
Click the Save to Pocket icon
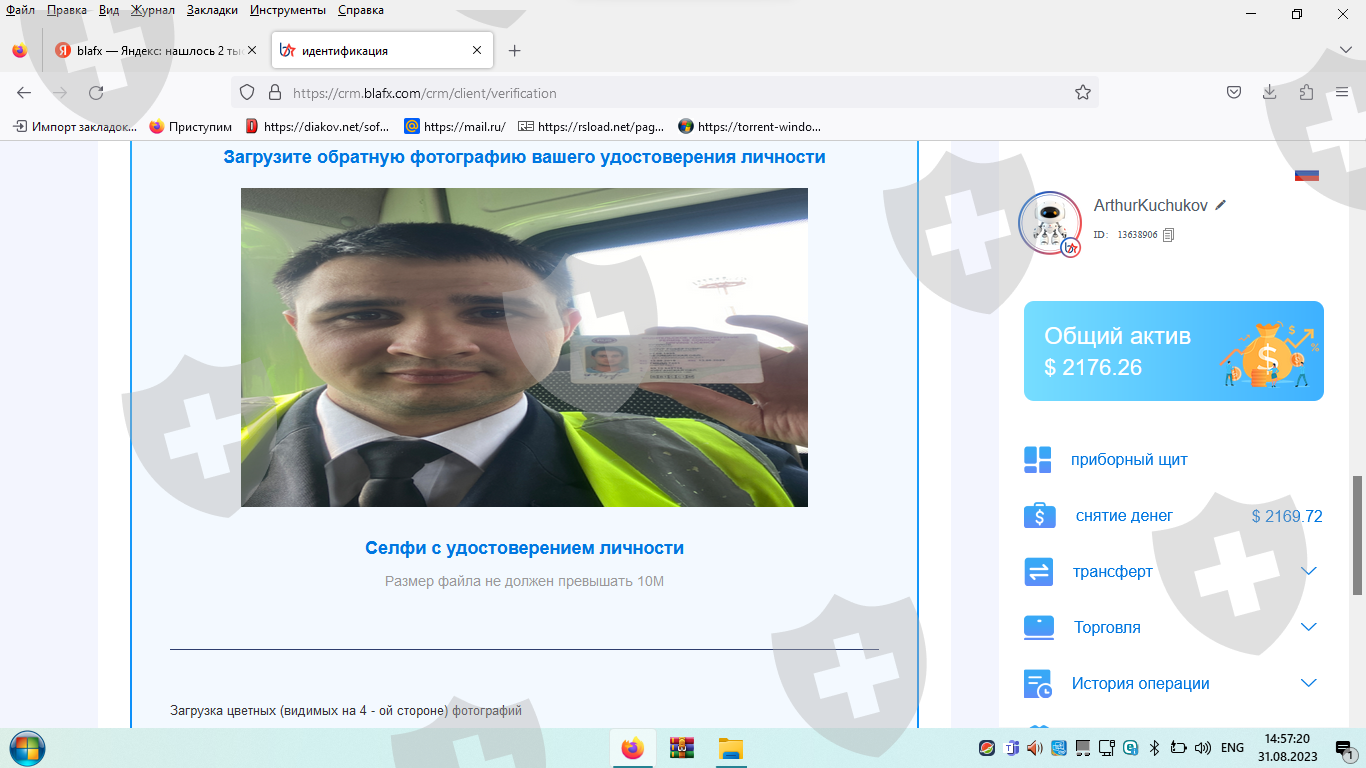pyautogui.click(x=1234, y=93)
